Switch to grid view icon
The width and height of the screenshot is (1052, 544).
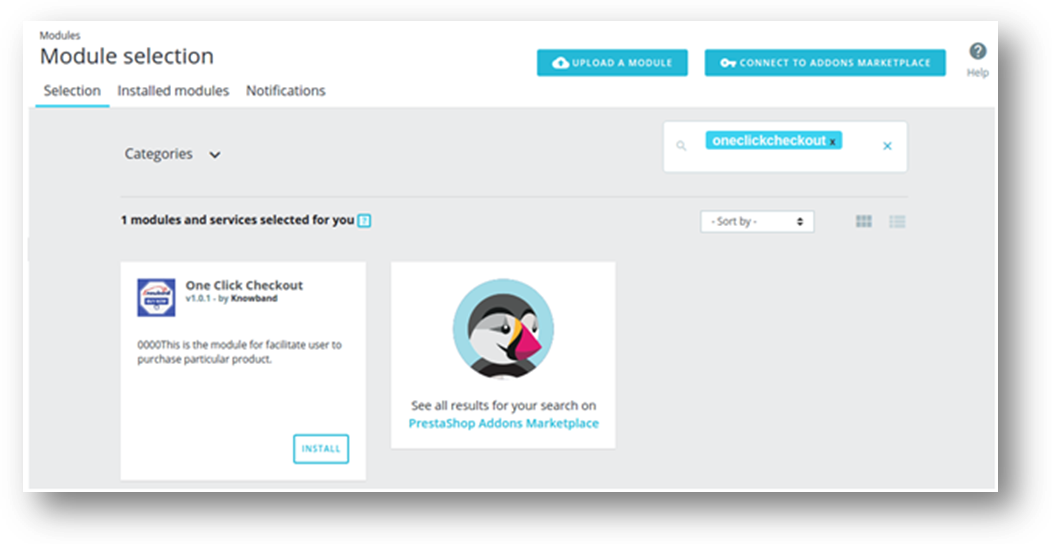pyautogui.click(x=863, y=221)
